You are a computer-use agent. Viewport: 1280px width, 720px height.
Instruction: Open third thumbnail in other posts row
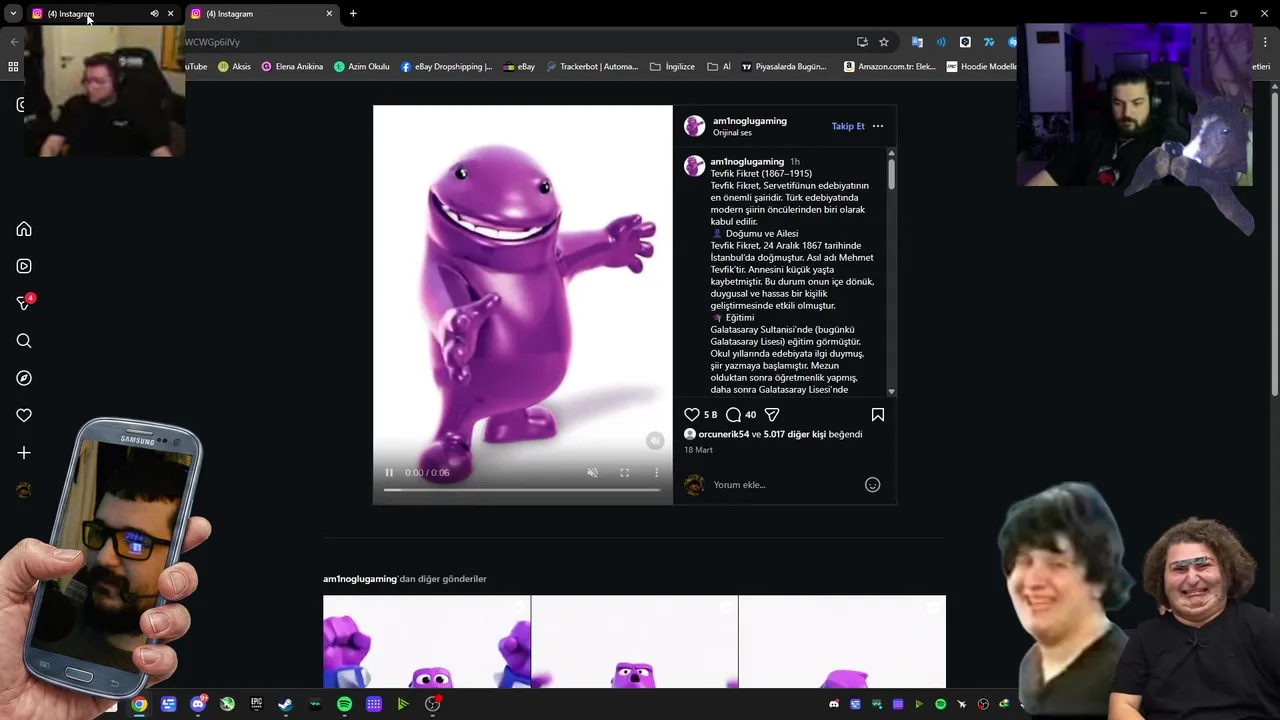(842, 642)
